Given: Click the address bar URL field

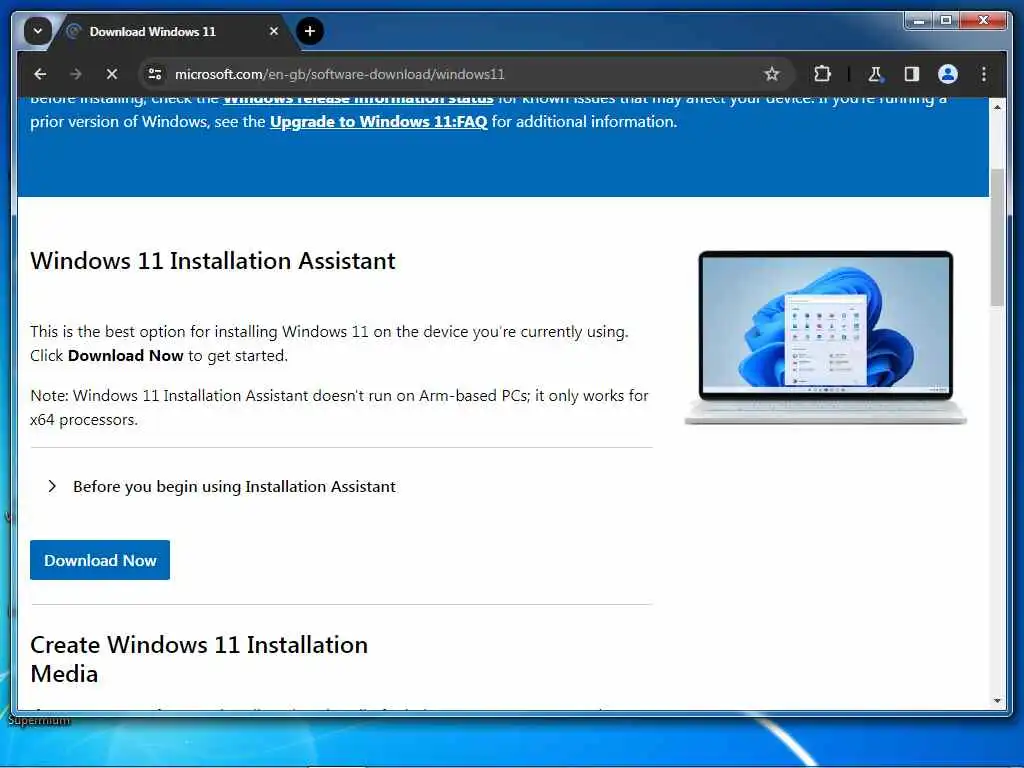Looking at the screenshot, I should click(467, 74).
